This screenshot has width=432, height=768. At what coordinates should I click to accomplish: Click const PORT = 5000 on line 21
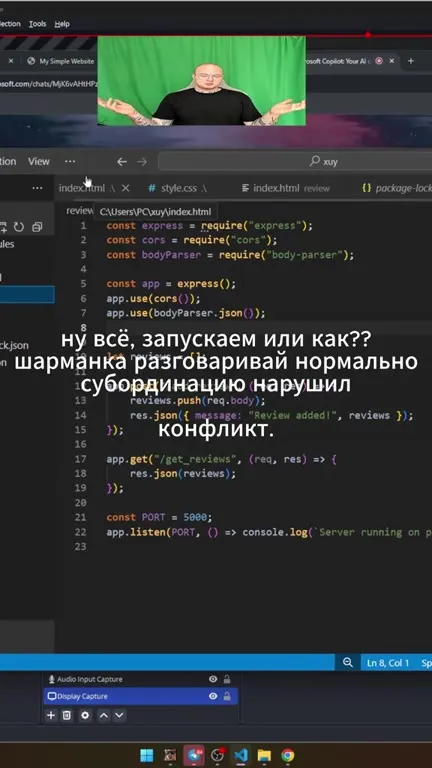159,517
